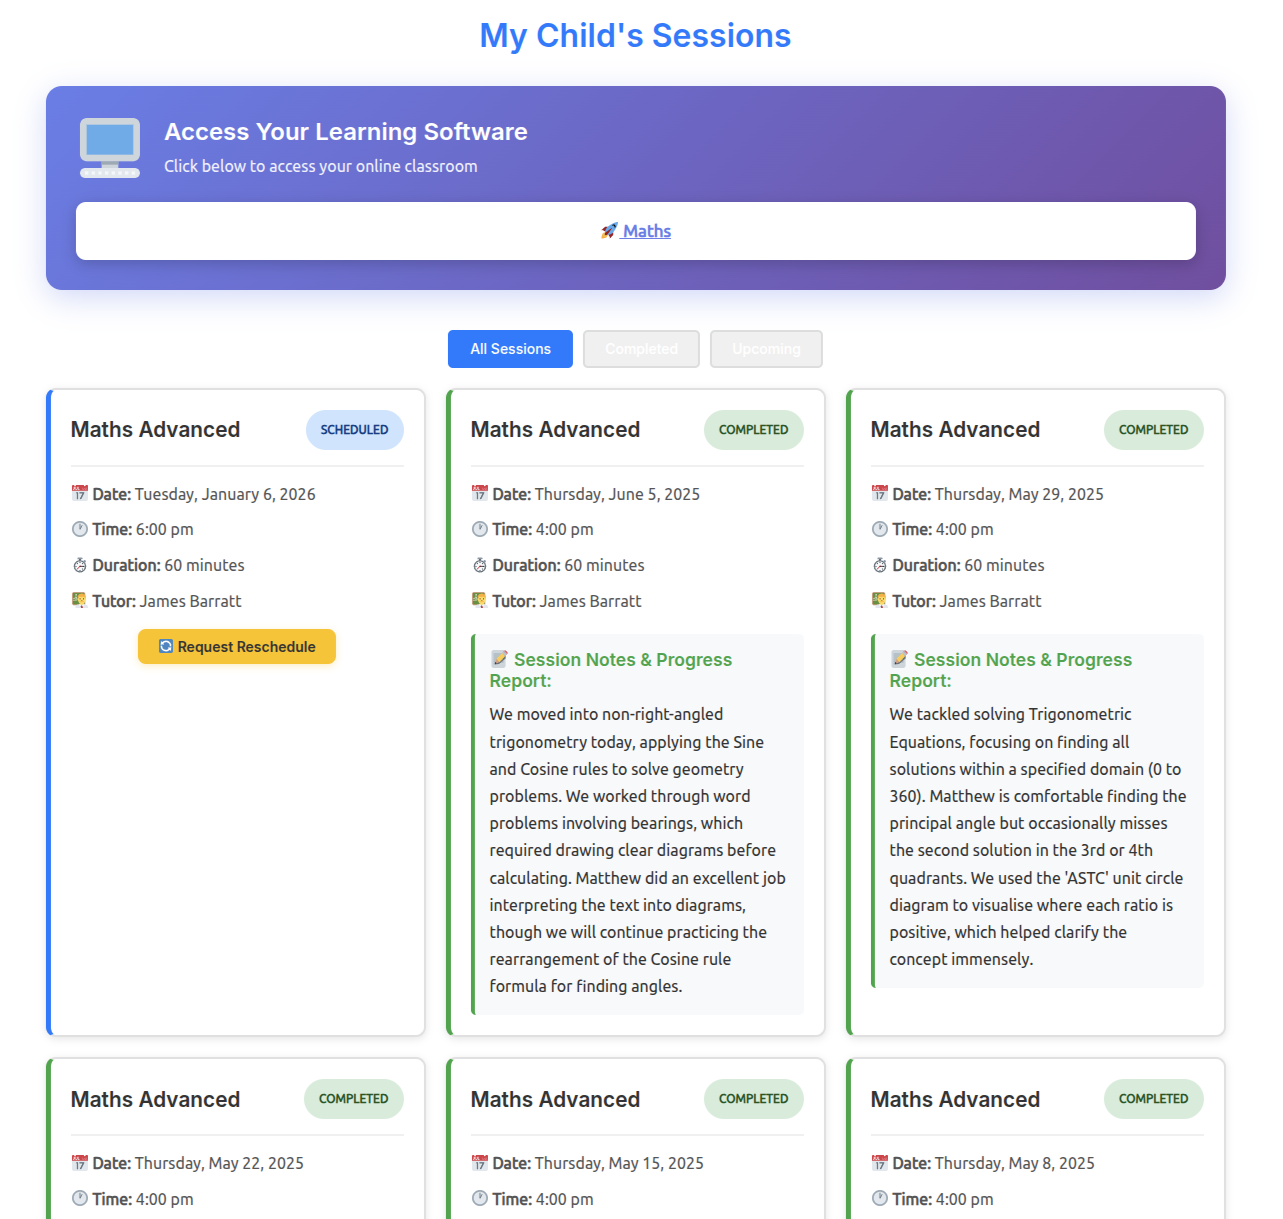The width and height of the screenshot is (1283, 1219).
Task: Click calendar icon on May 22, 2025 session
Action: (x=80, y=1163)
